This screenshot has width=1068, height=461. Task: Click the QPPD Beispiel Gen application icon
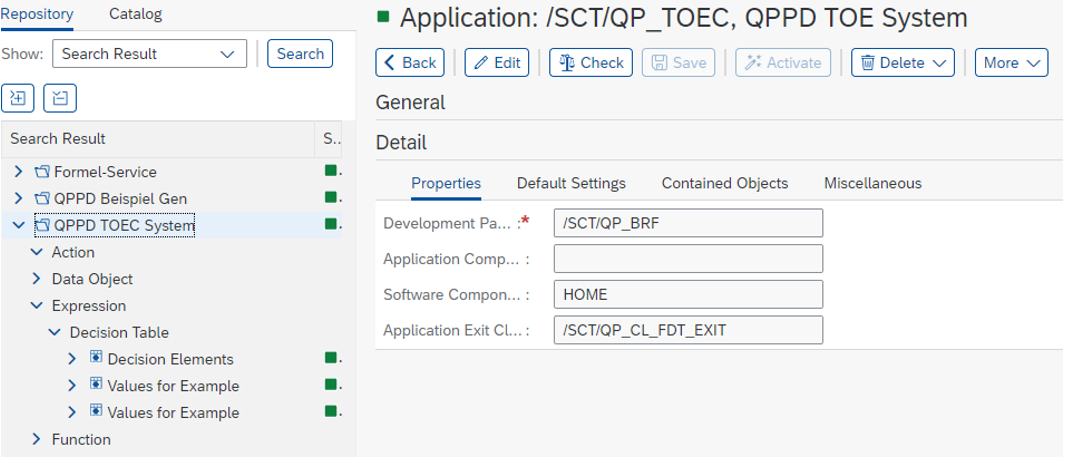pos(42,198)
